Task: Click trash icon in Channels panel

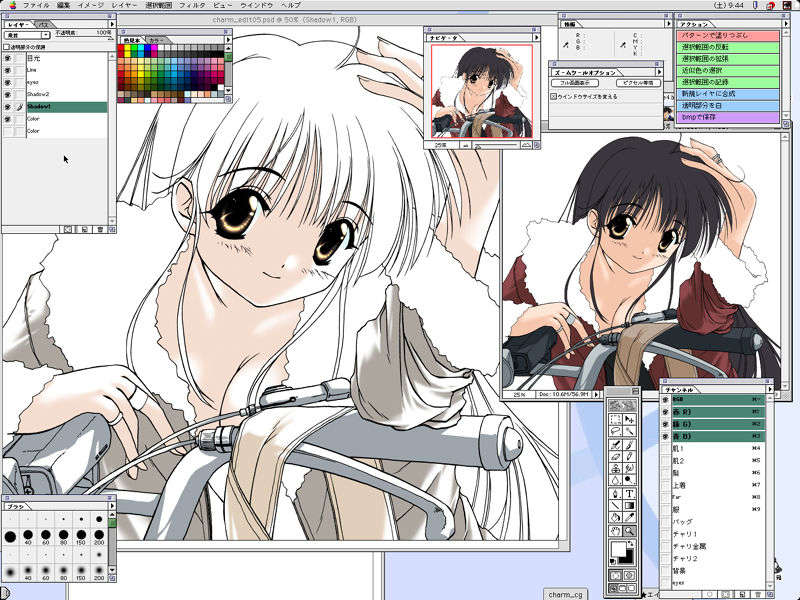Action: click(x=758, y=595)
